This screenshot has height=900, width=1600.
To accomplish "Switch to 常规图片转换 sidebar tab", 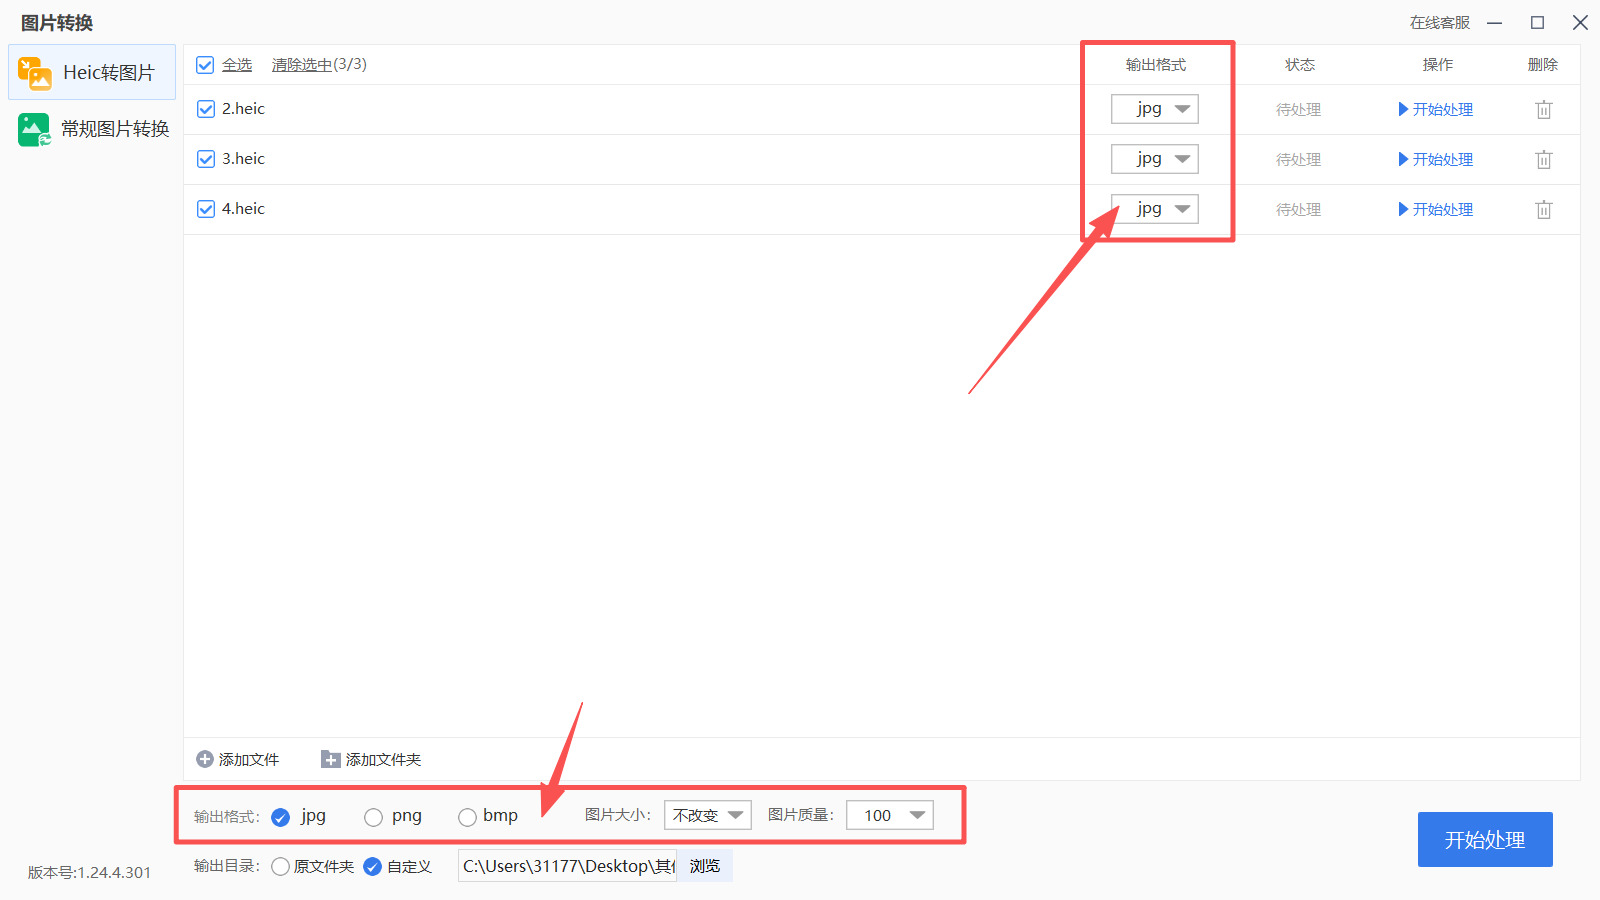I will click(92, 129).
